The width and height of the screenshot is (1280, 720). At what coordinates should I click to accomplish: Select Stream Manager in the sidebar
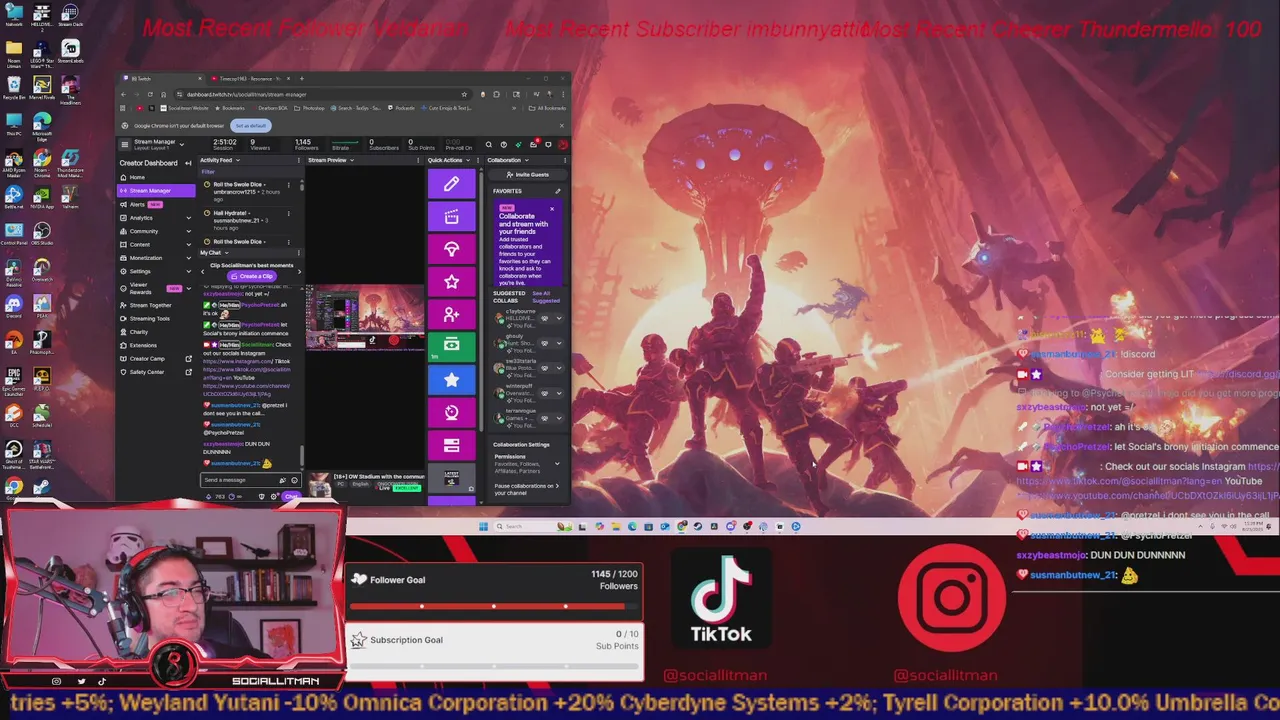tap(156, 190)
